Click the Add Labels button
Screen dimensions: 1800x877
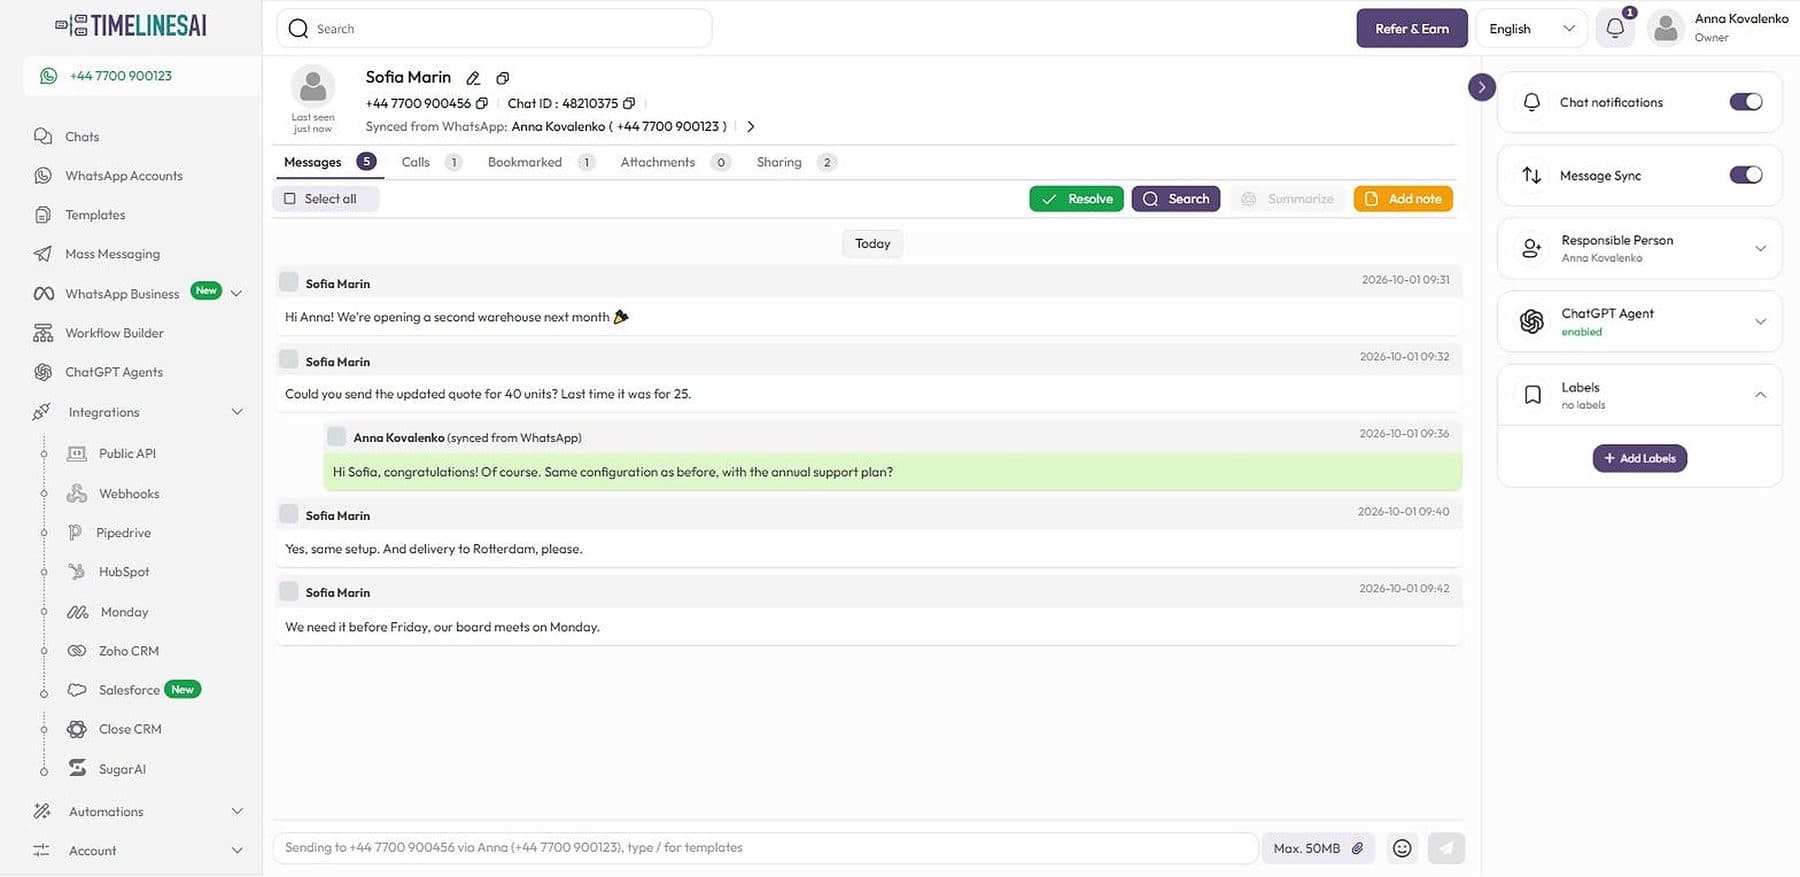point(1640,458)
